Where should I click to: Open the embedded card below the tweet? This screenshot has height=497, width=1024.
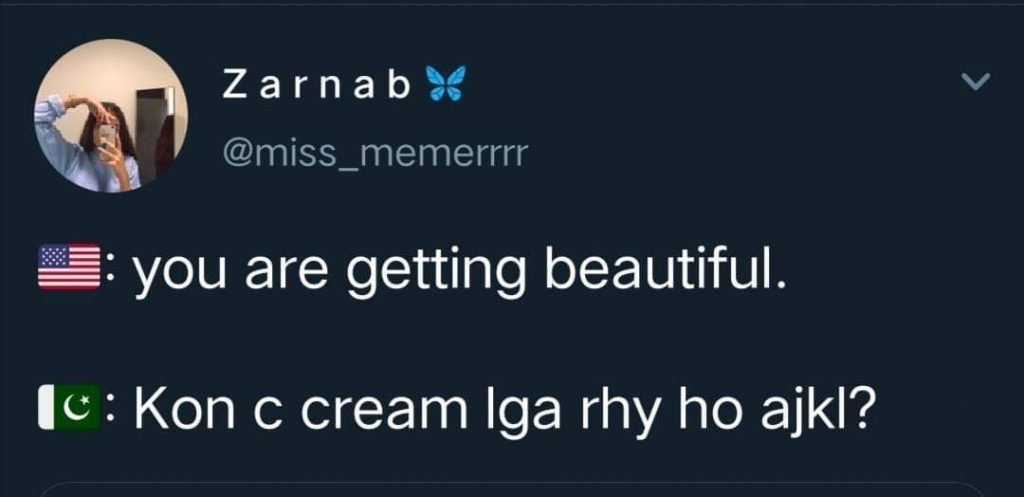pyautogui.click(x=512, y=490)
